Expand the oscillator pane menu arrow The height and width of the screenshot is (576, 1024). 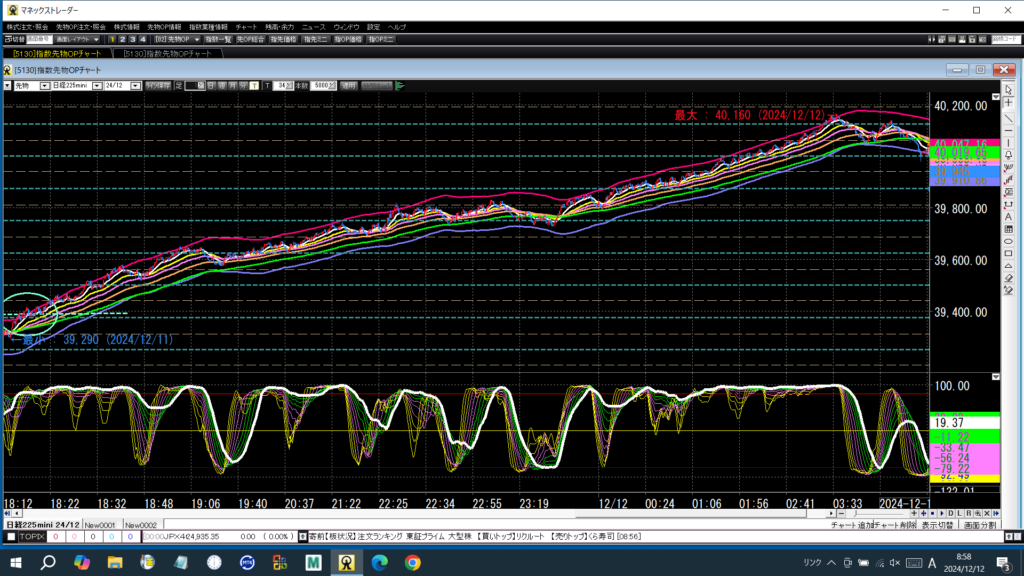click(x=995, y=377)
